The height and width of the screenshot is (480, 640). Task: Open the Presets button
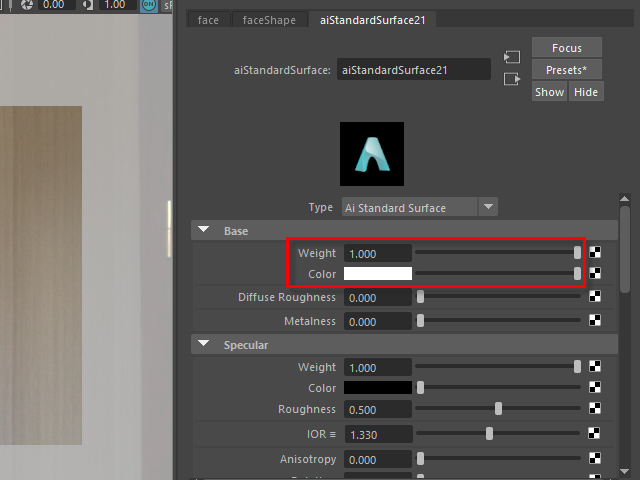(x=566, y=70)
